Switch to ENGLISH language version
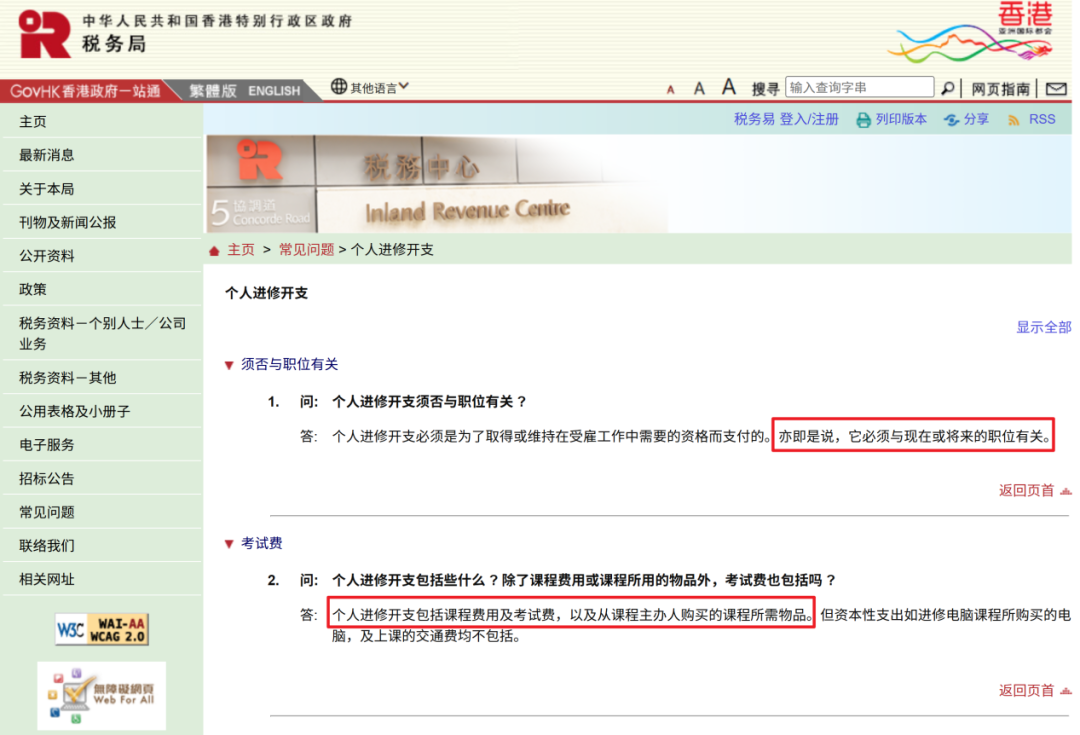The height and width of the screenshot is (735, 1080). point(274,91)
